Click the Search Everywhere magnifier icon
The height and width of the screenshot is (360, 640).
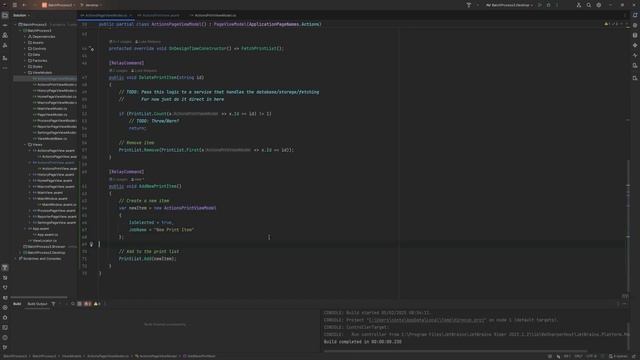click(x=589, y=5)
